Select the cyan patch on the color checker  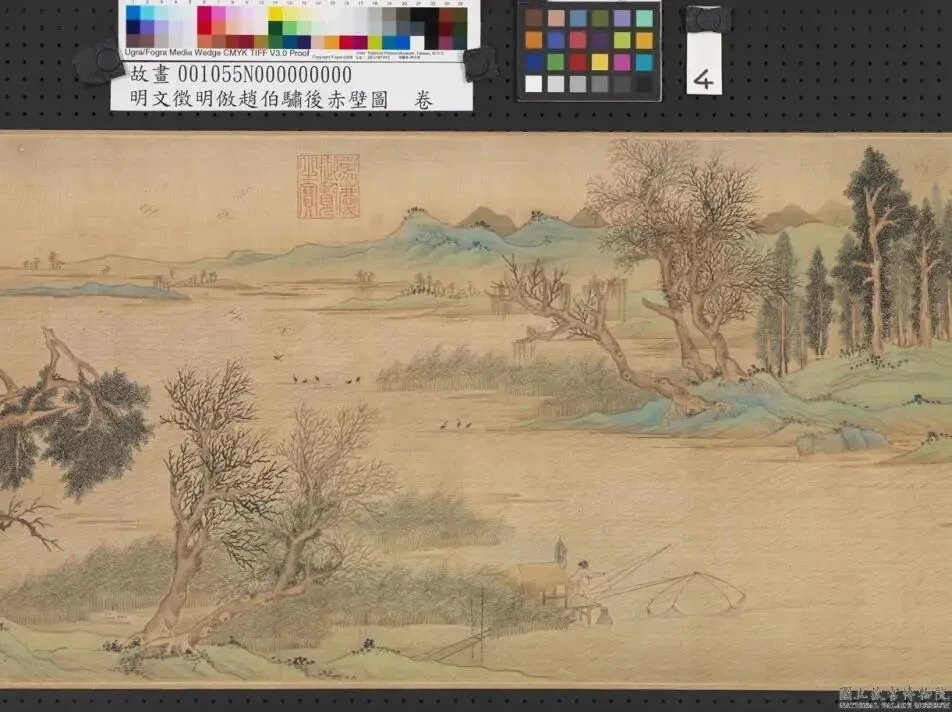click(644, 62)
